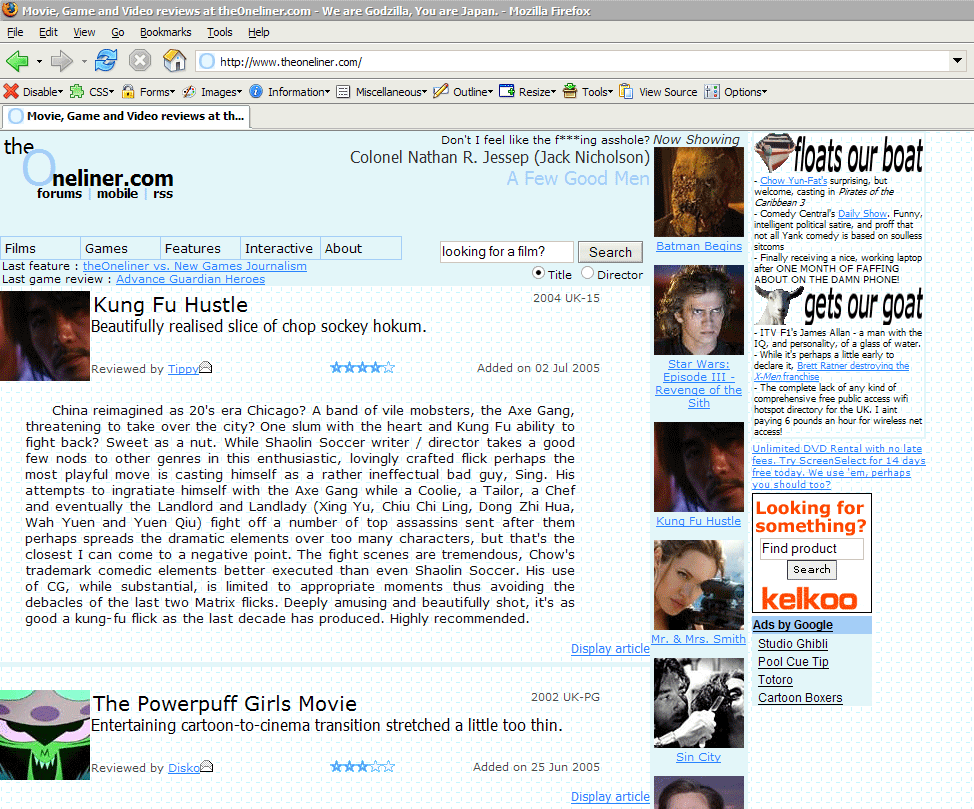Click the Kung Fu Hustle star rating
974x809 pixels.
(x=362, y=368)
